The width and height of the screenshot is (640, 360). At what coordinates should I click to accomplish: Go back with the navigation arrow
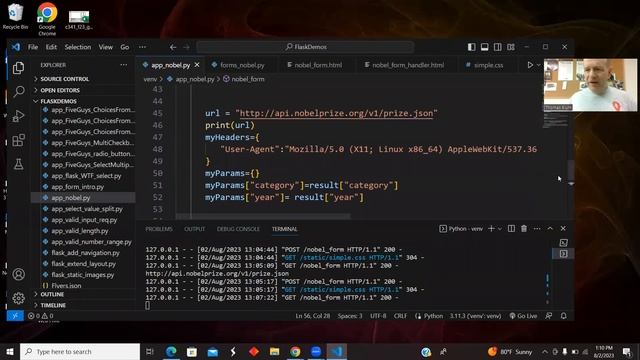173,47
